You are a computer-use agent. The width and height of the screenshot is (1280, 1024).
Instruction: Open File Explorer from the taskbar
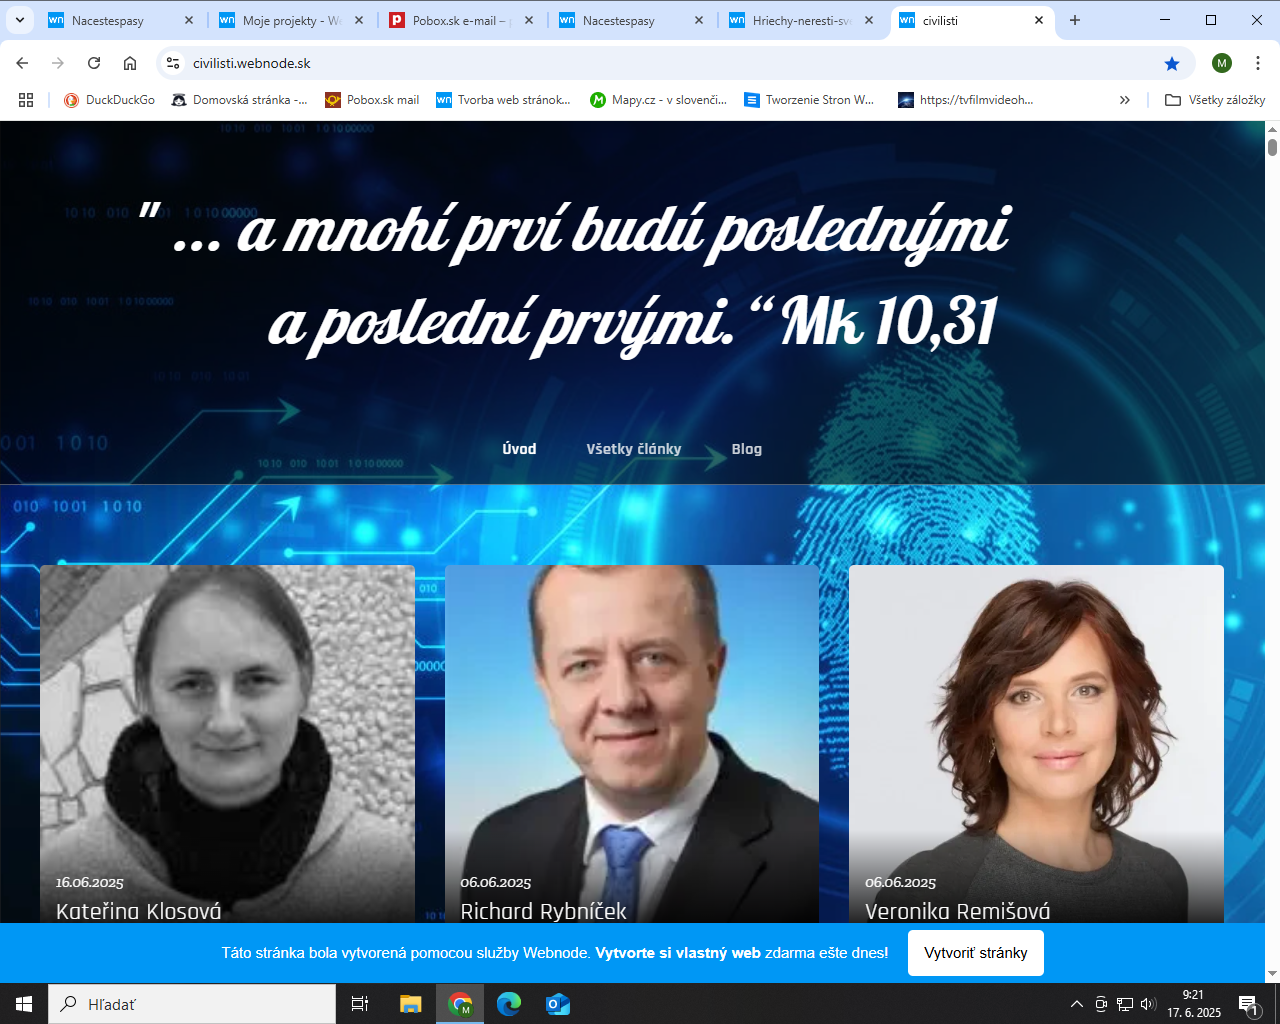[x=411, y=1004]
